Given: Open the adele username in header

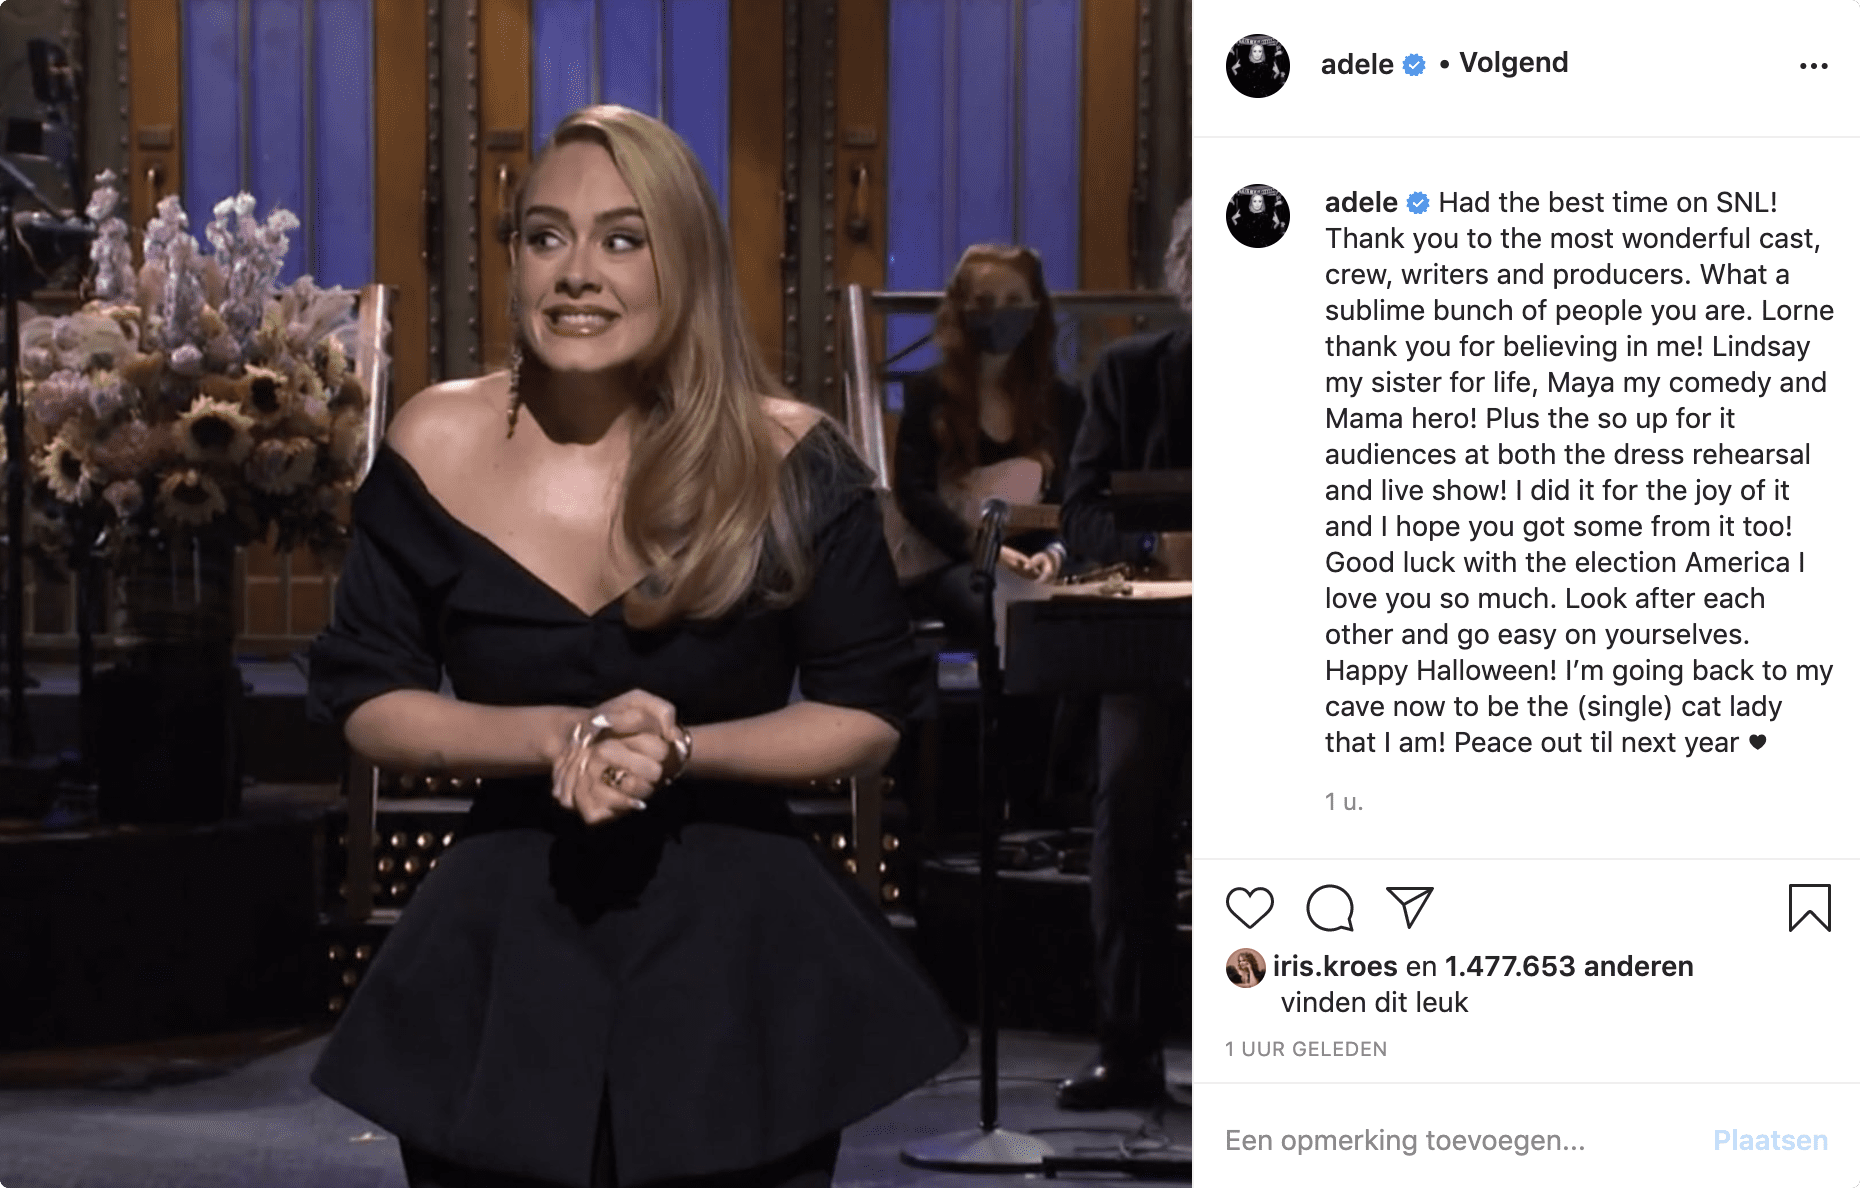Looking at the screenshot, I should (x=1357, y=64).
